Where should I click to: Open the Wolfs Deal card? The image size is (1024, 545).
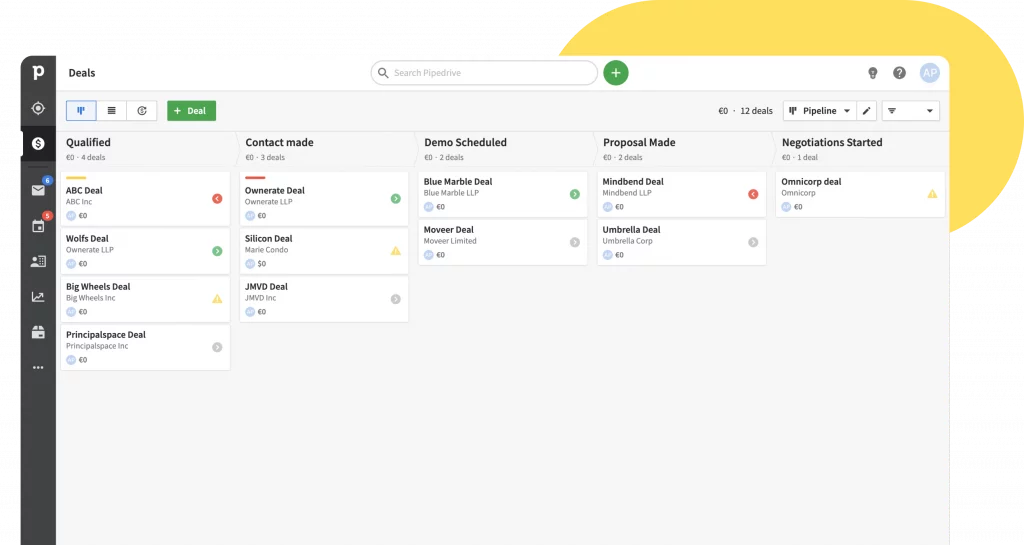coord(145,251)
